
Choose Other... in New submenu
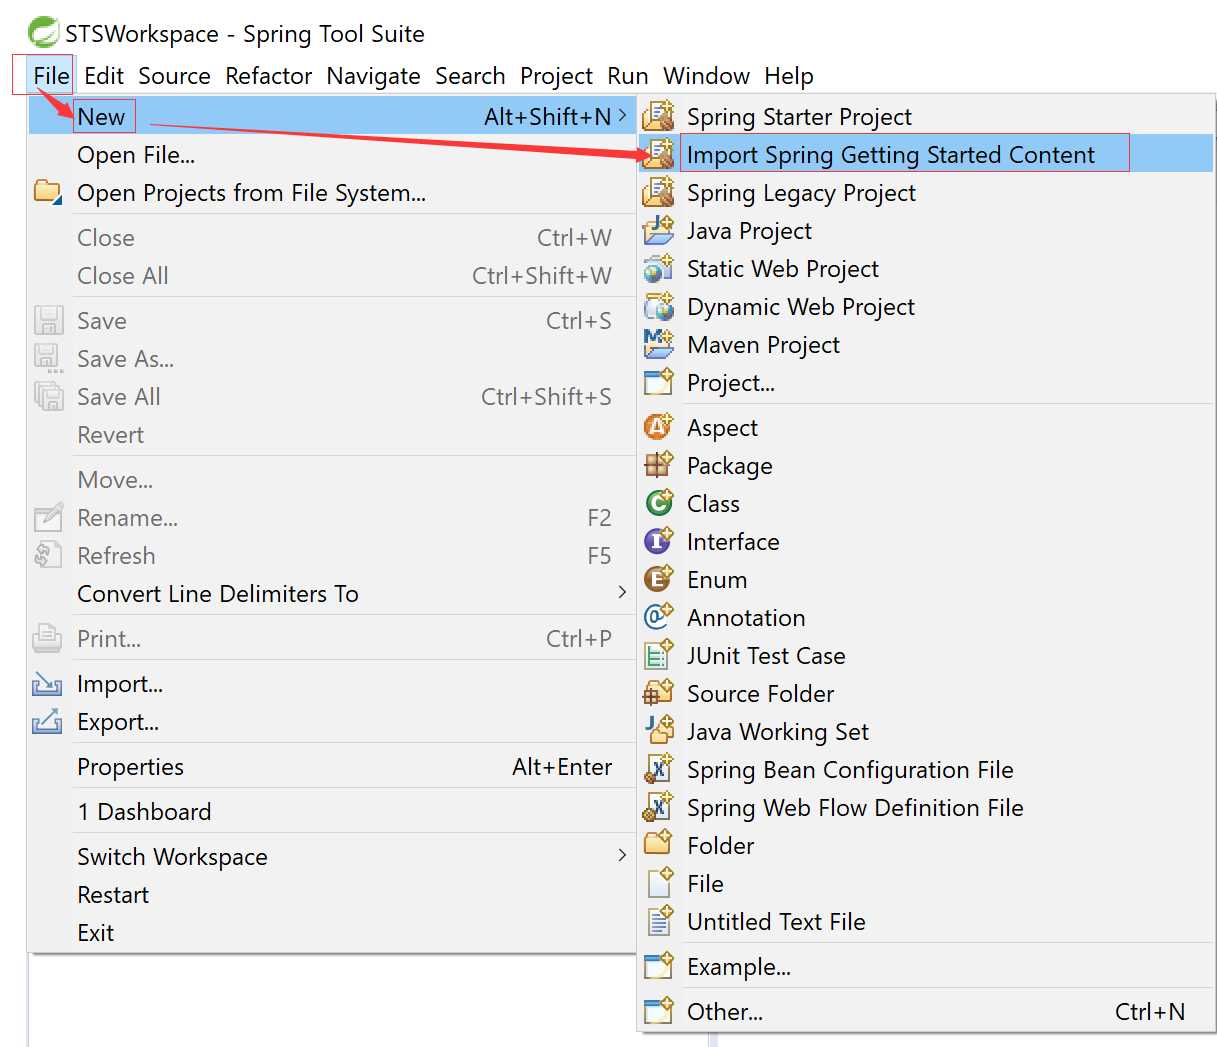click(x=926, y=1011)
